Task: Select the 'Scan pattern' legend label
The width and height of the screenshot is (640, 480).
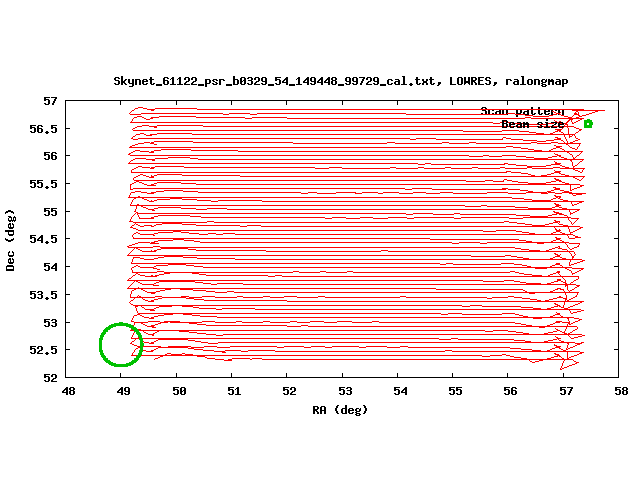Action: [x=522, y=111]
